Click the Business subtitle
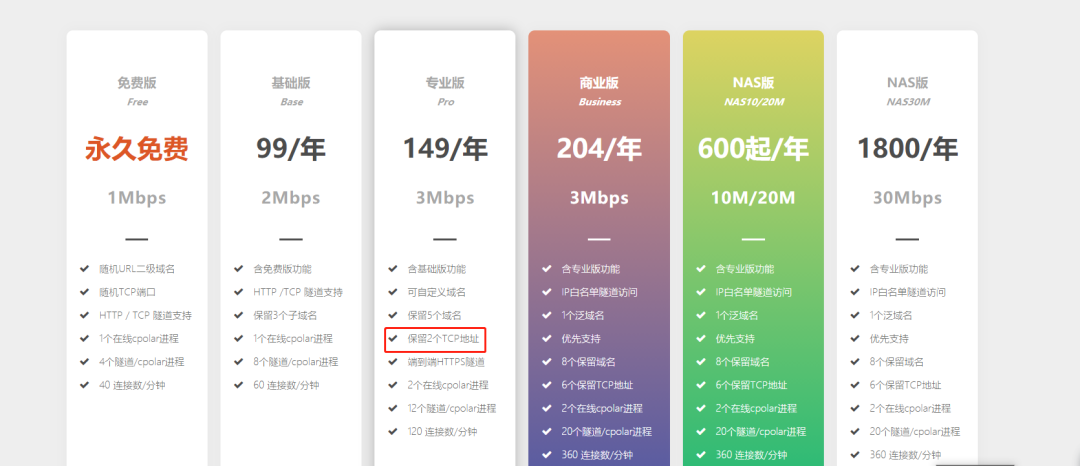1080x466 pixels. [599, 102]
